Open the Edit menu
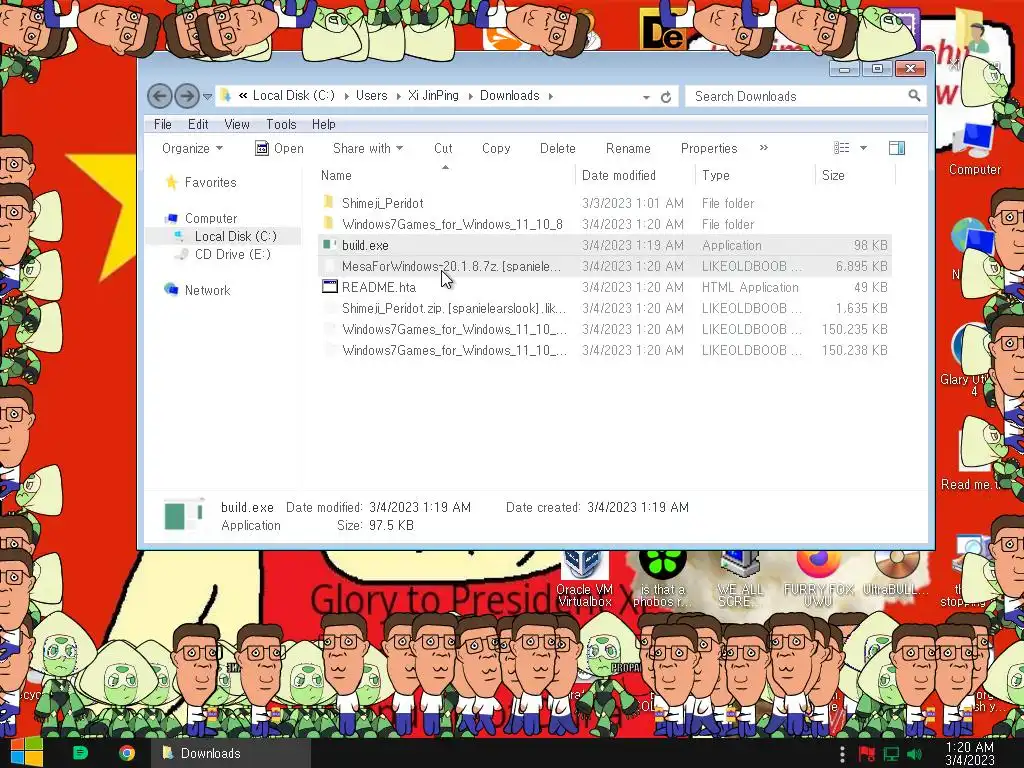The width and height of the screenshot is (1024, 768). 198,124
